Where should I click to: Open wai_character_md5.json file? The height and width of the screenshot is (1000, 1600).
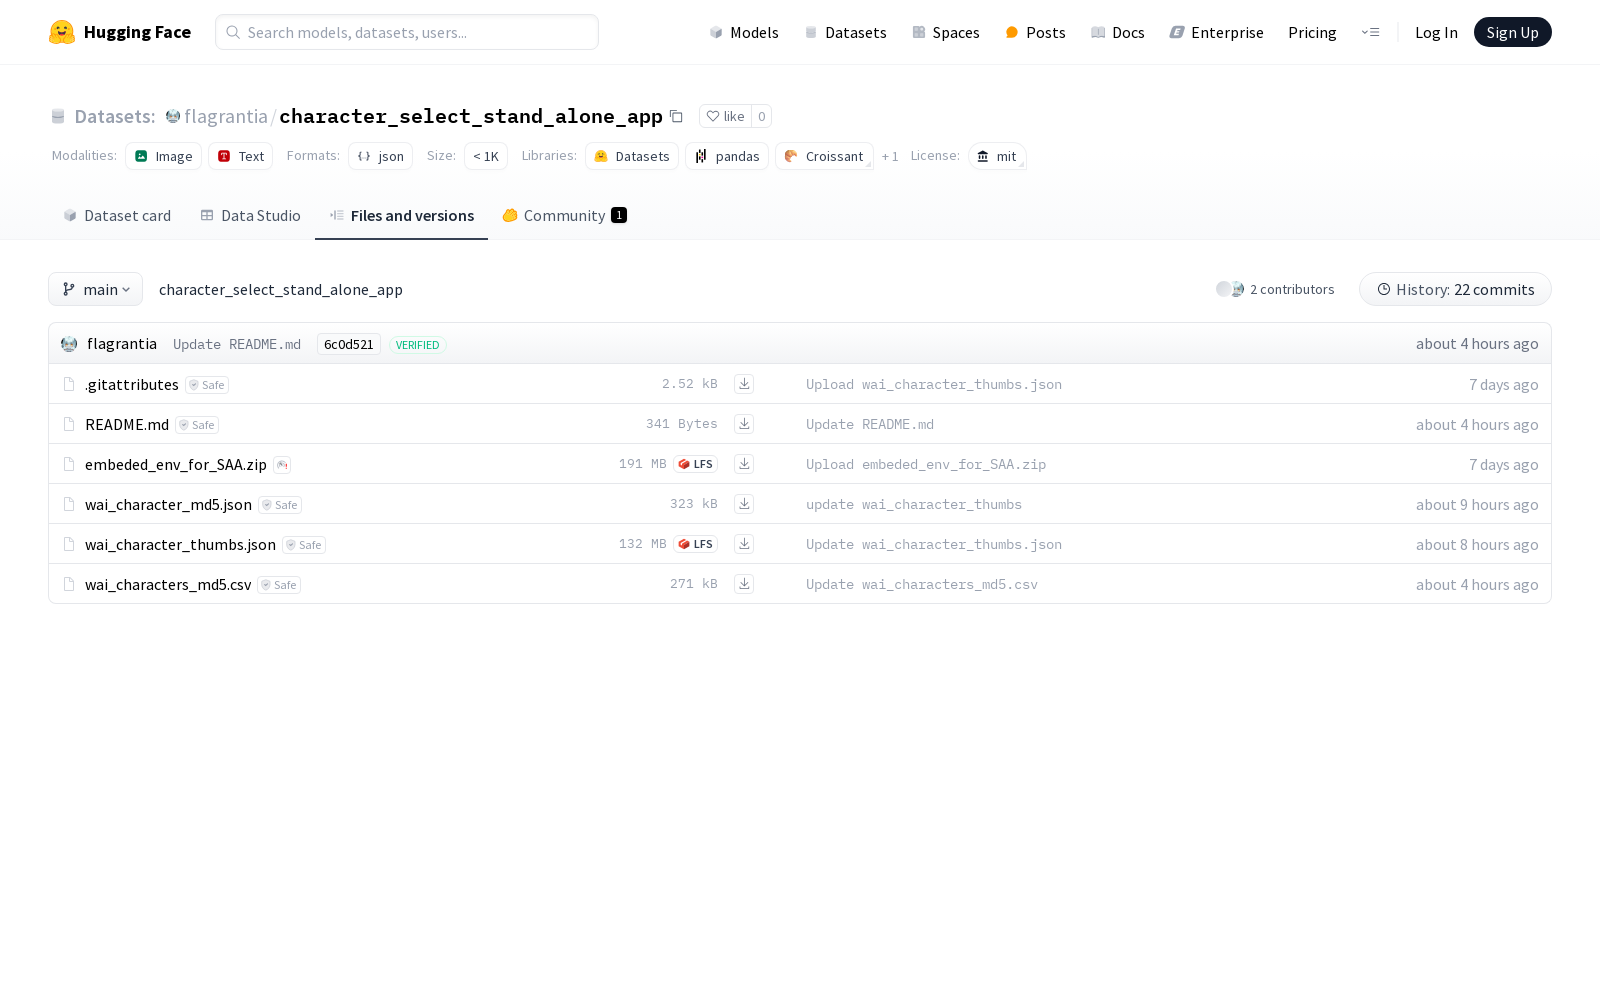168,505
